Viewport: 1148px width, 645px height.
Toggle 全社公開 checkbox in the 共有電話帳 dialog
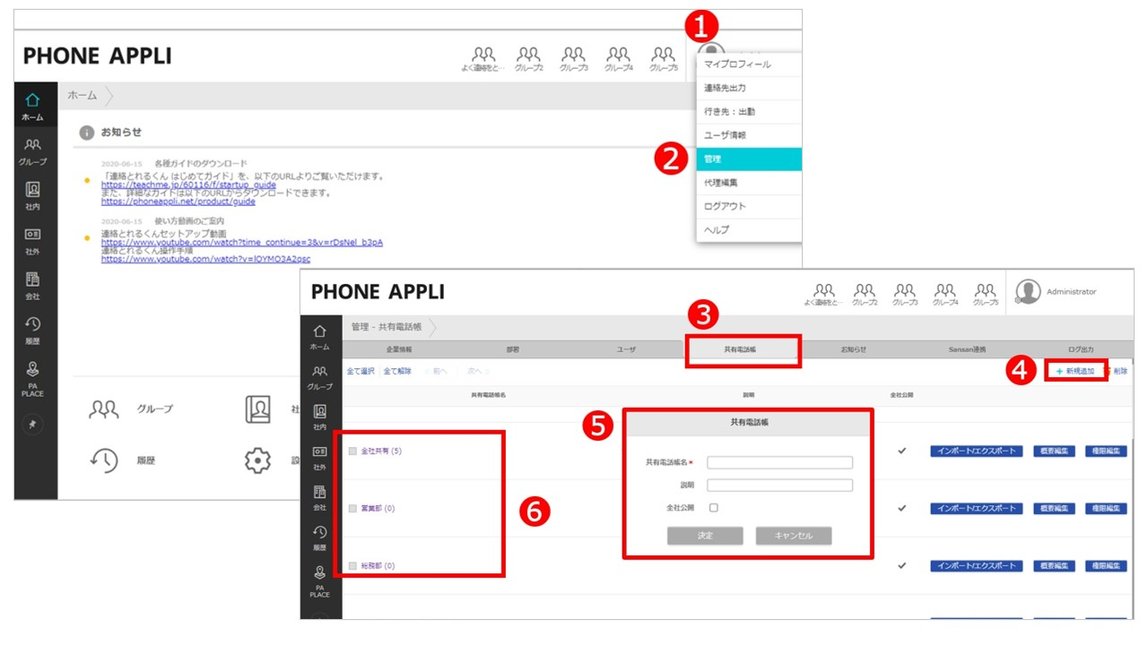[714, 507]
